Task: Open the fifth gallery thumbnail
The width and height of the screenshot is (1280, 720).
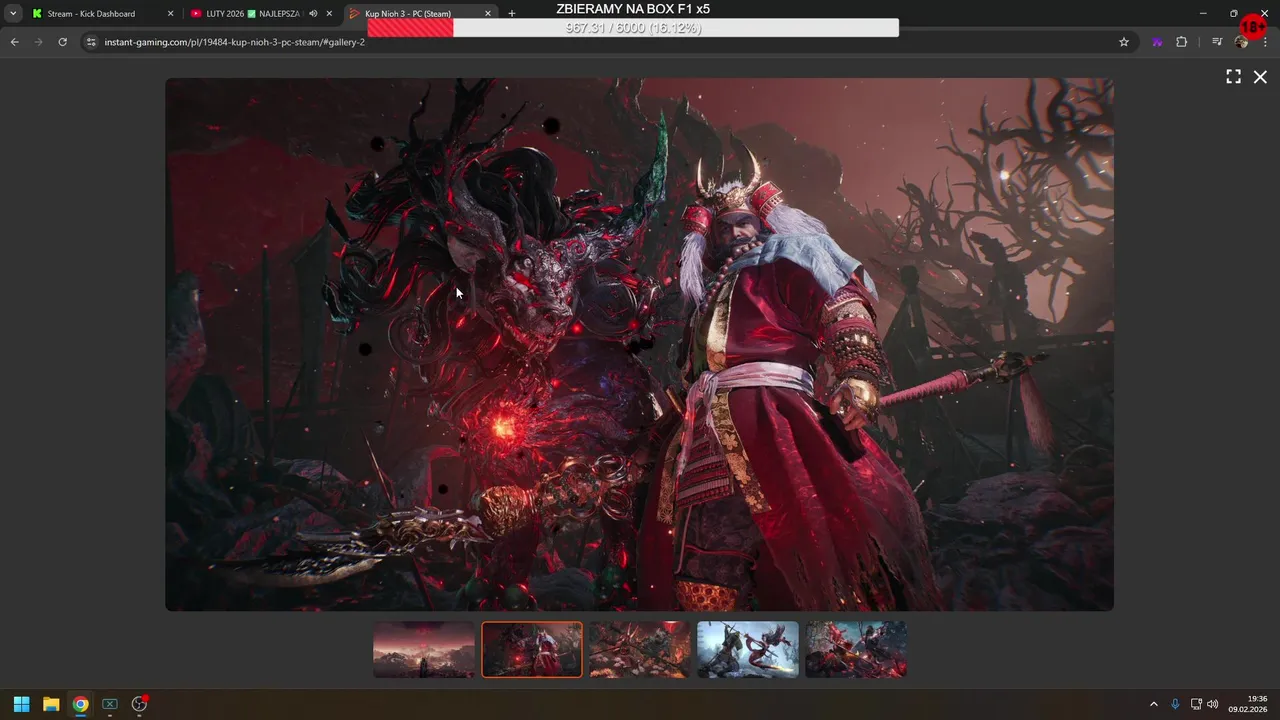Action: pyautogui.click(x=856, y=650)
